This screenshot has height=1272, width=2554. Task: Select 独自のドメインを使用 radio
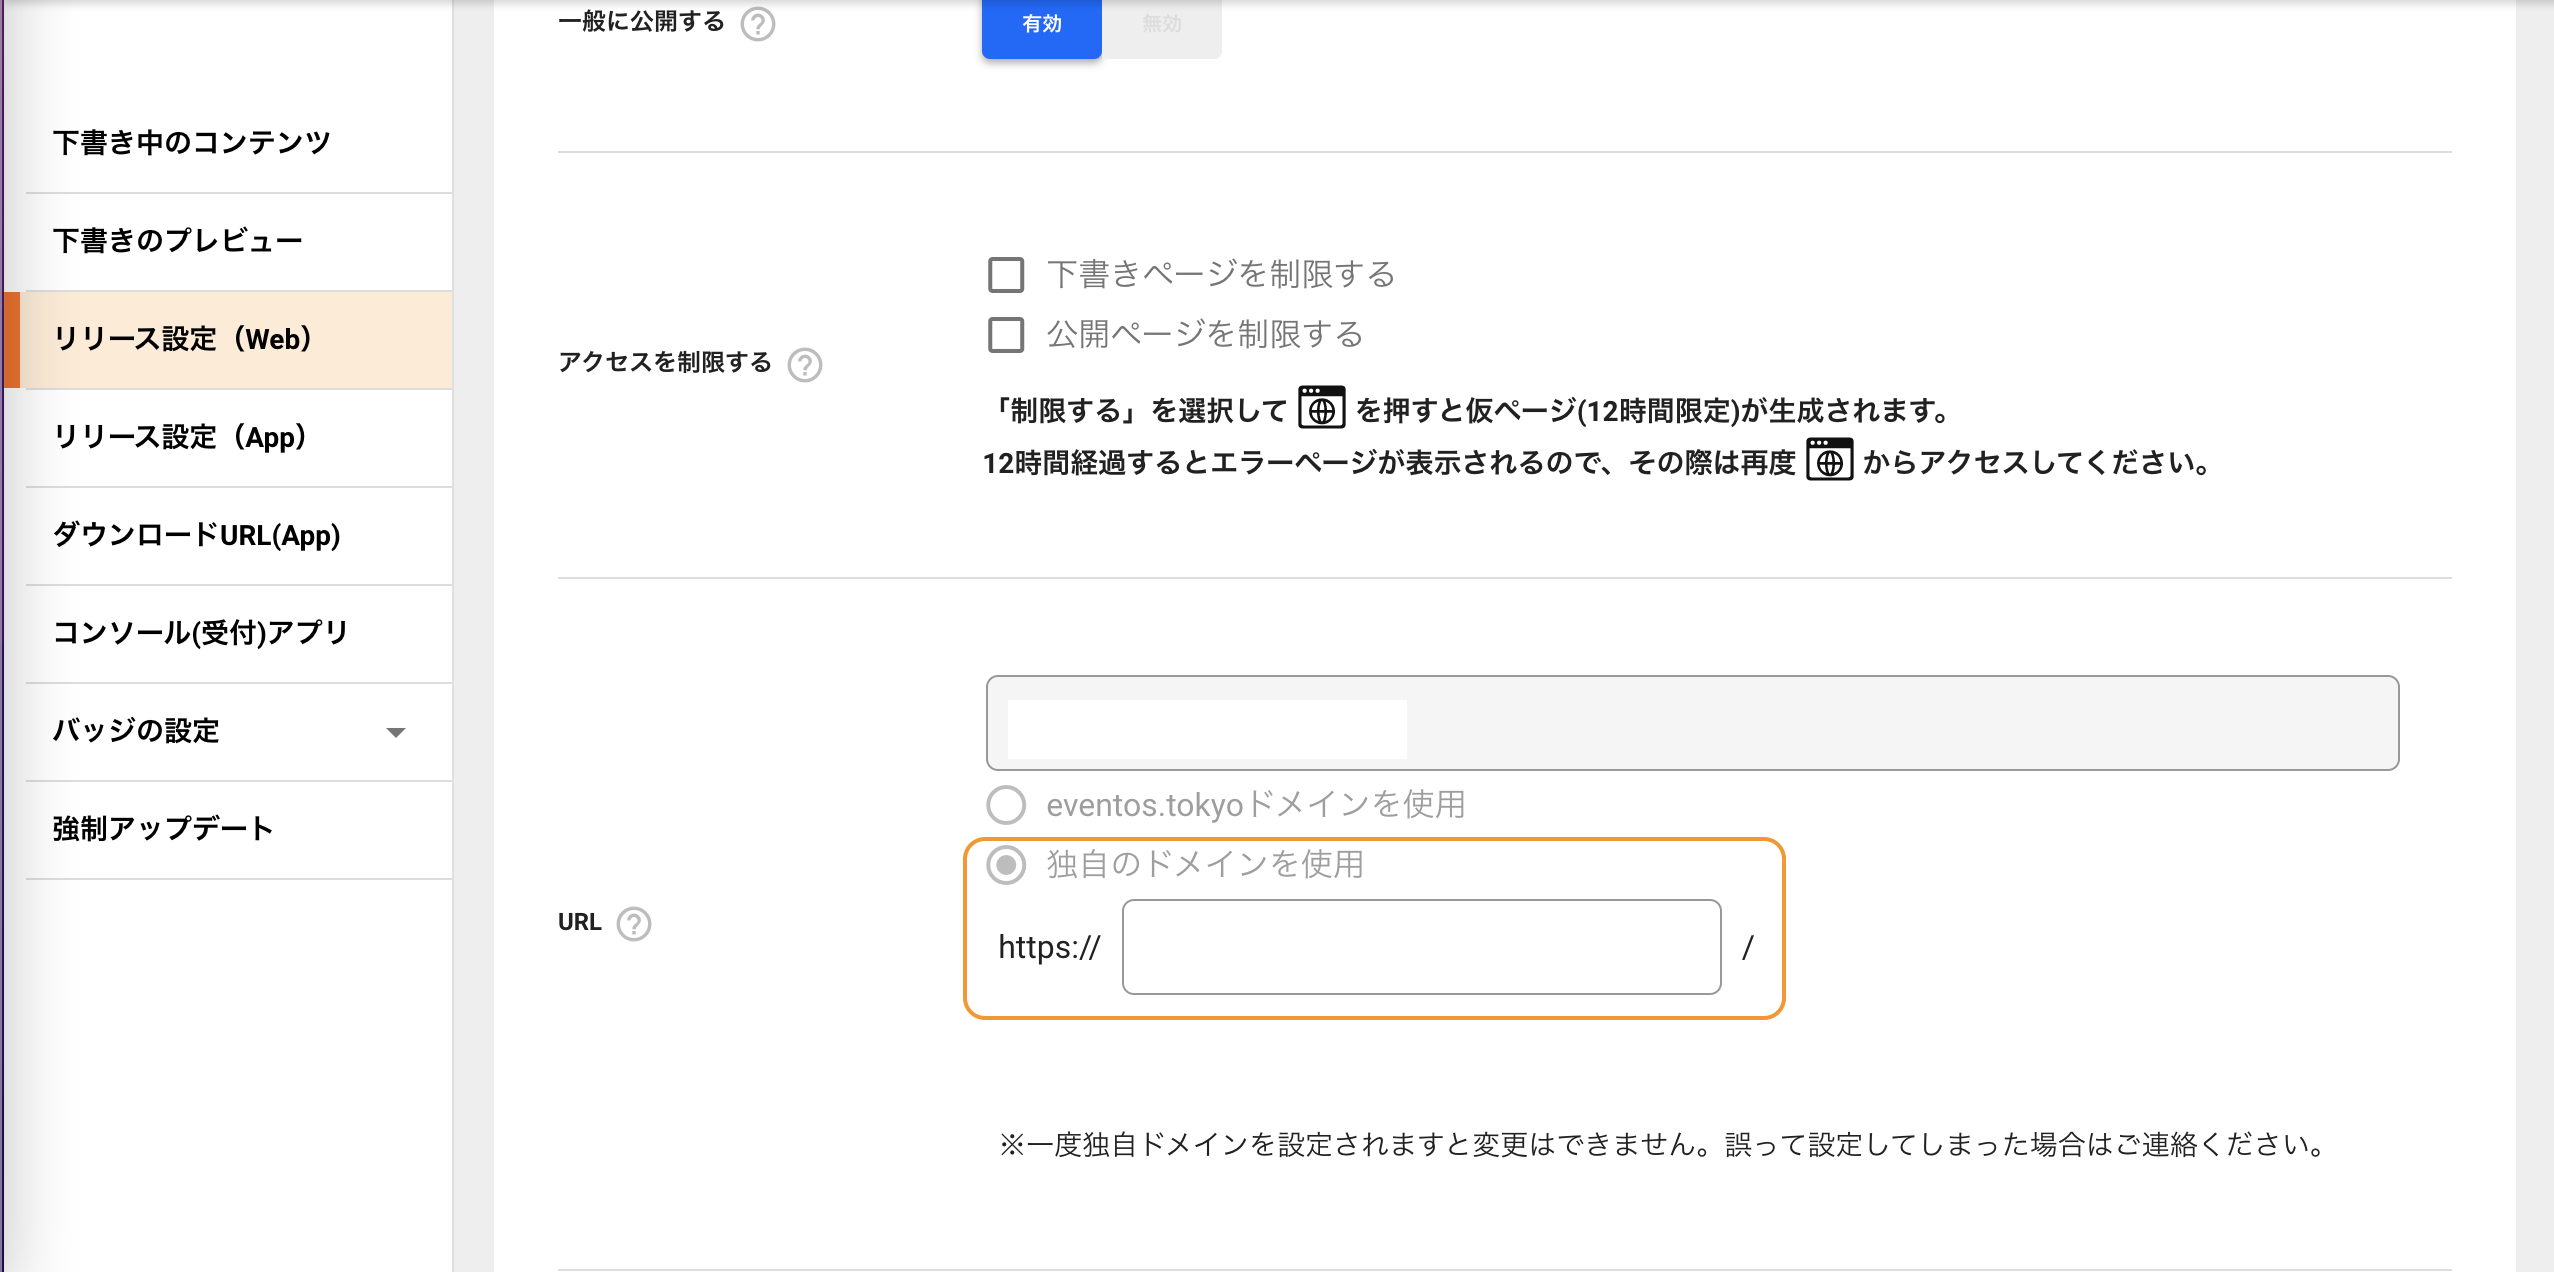[x=1006, y=865]
